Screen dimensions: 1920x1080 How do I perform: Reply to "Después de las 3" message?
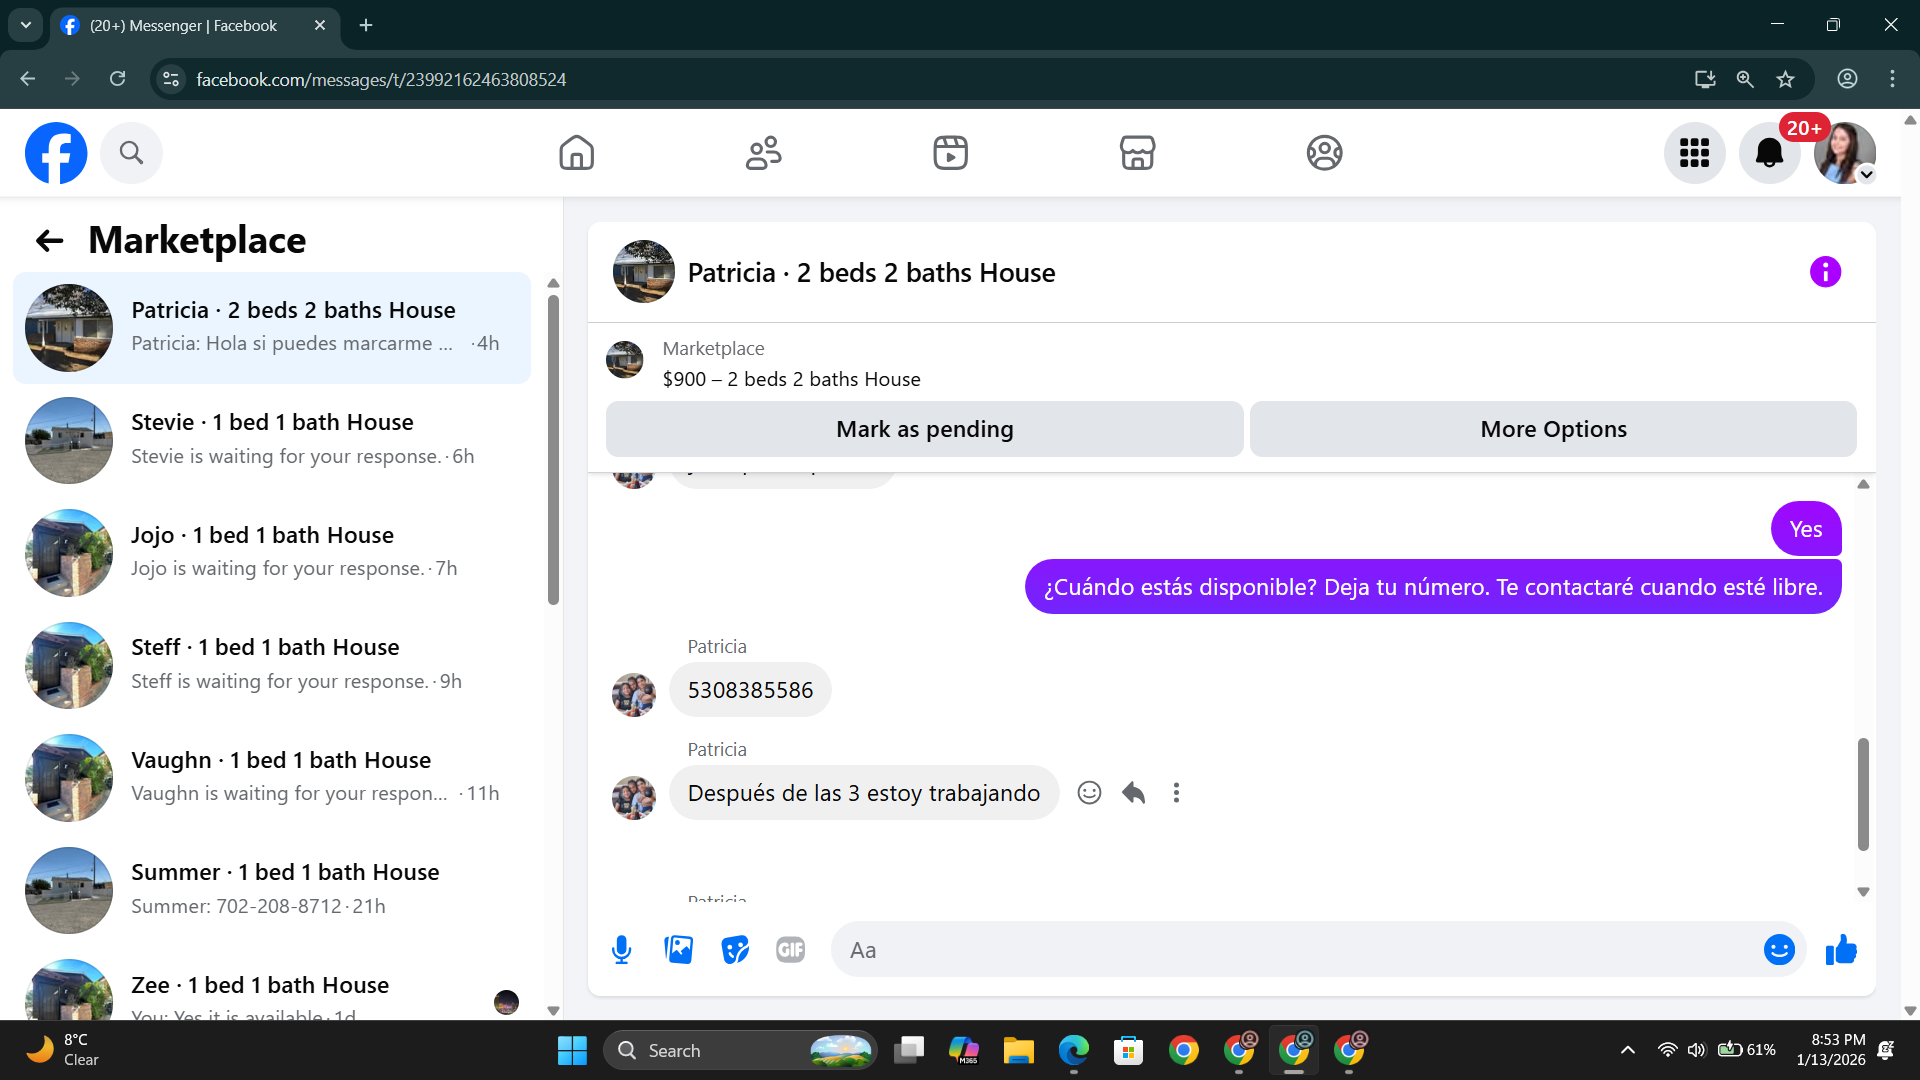1133,793
